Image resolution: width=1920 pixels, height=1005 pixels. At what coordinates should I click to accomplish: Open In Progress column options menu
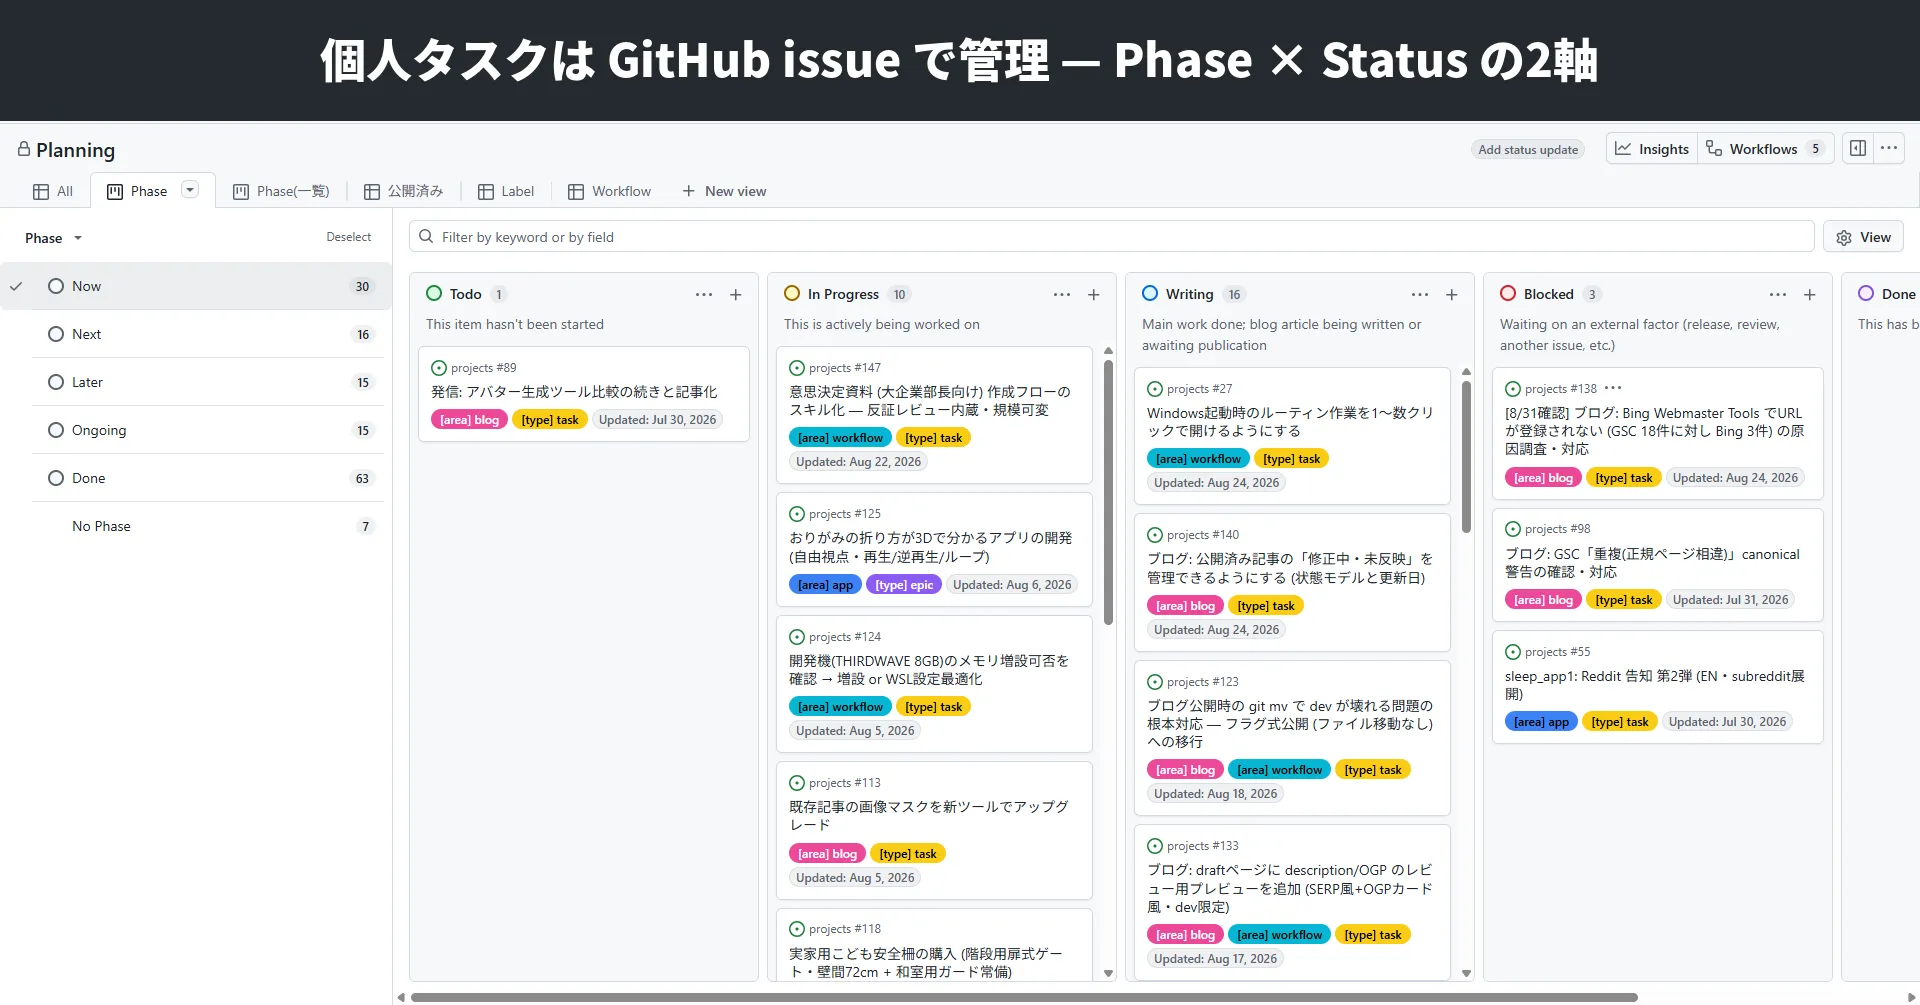click(1062, 294)
